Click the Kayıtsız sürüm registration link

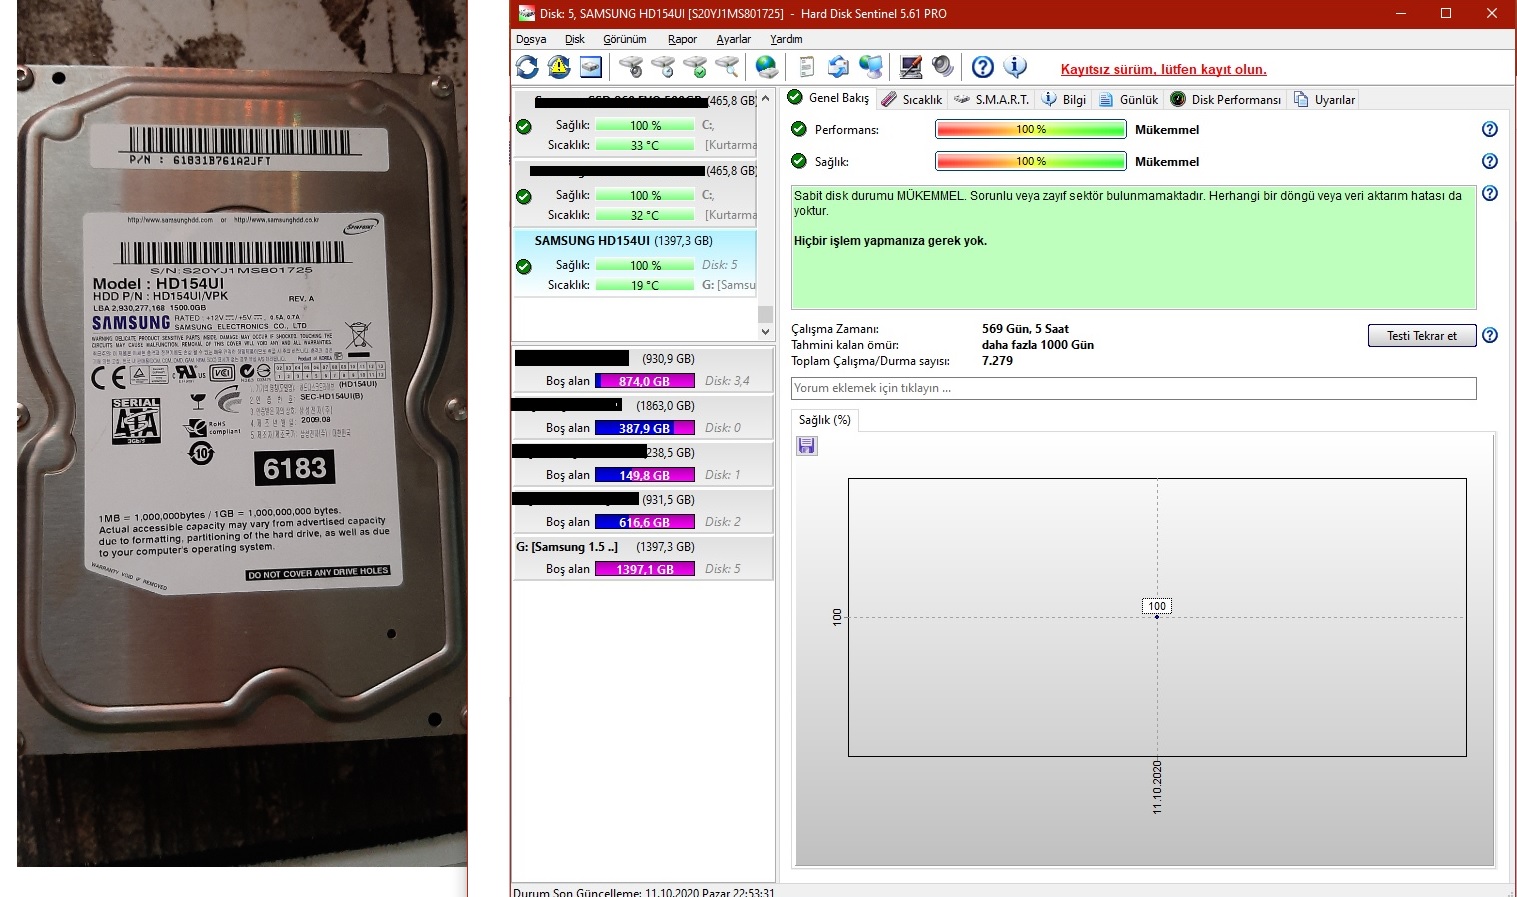click(x=1164, y=69)
